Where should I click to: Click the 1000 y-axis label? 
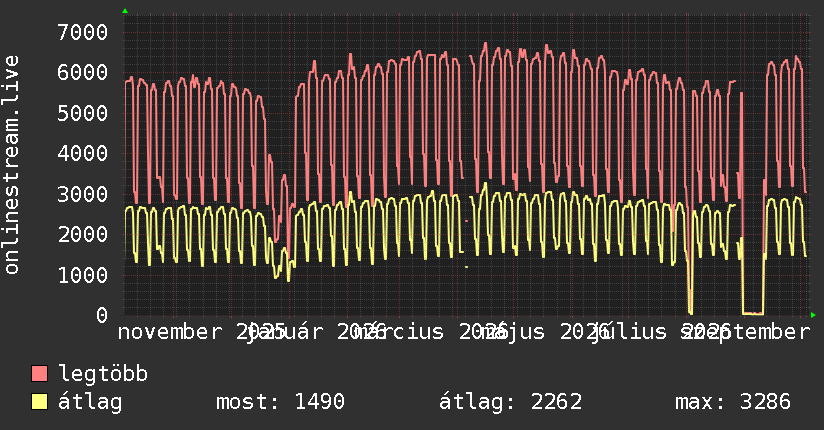click(x=83, y=275)
